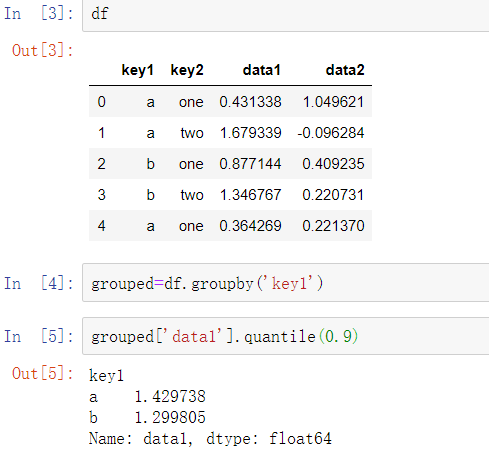
Task: Select the In [3] prompt label
Action: click(39, 14)
